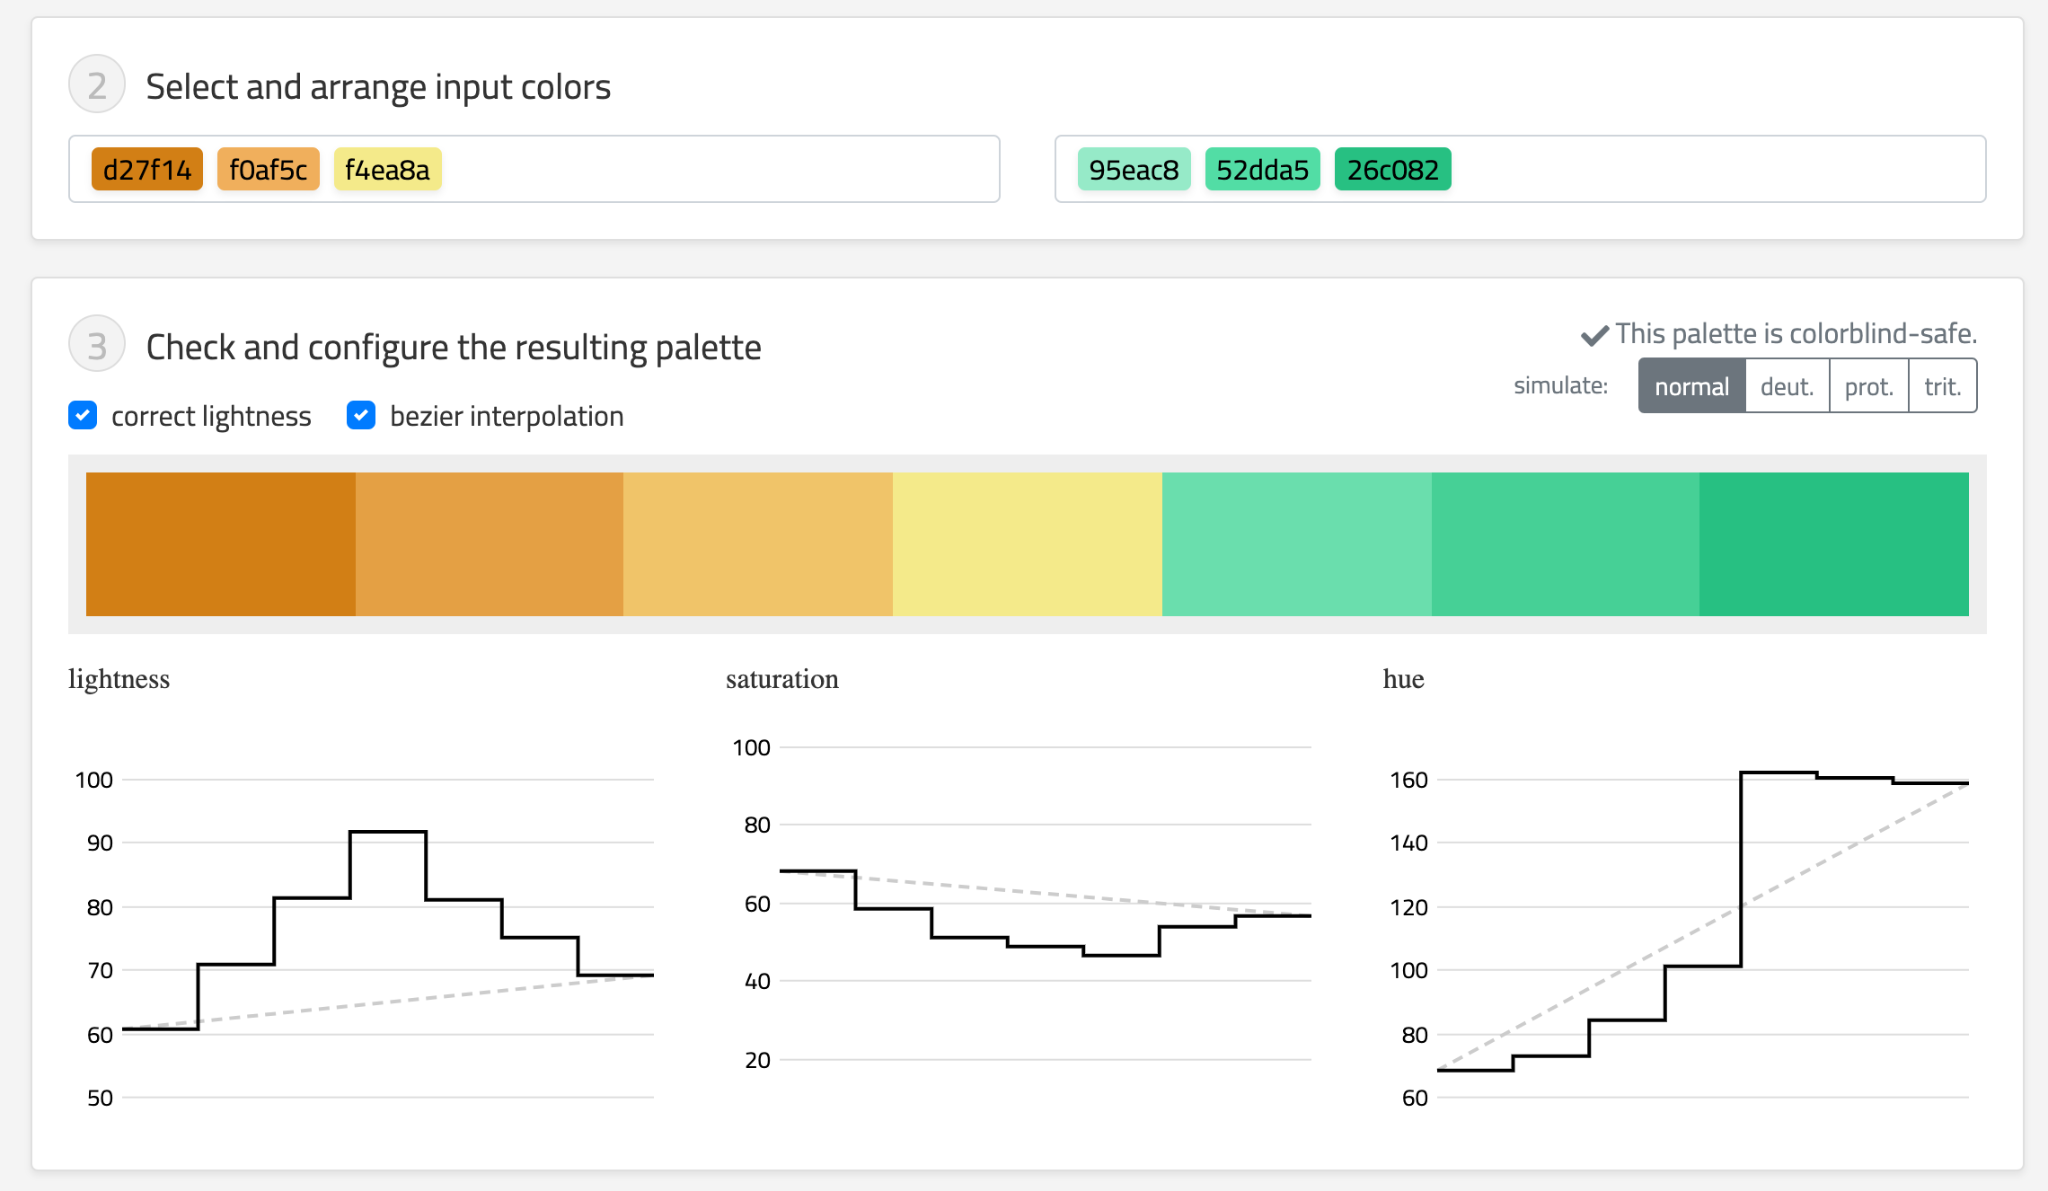
Task: Click the step 3 circle badge
Action: point(97,345)
